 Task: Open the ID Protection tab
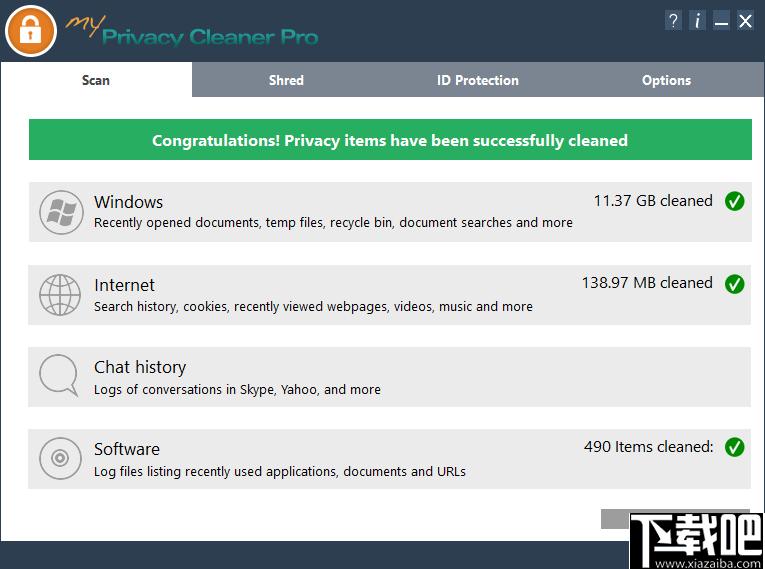(x=477, y=80)
